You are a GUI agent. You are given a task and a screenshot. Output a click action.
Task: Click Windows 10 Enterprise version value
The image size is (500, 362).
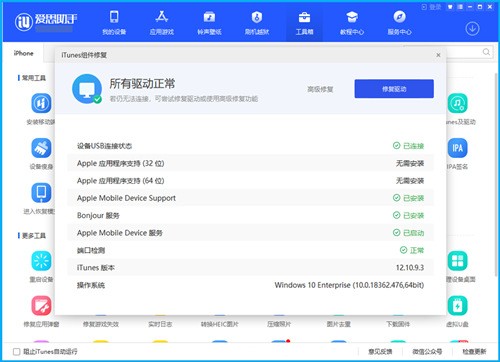(349, 285)
